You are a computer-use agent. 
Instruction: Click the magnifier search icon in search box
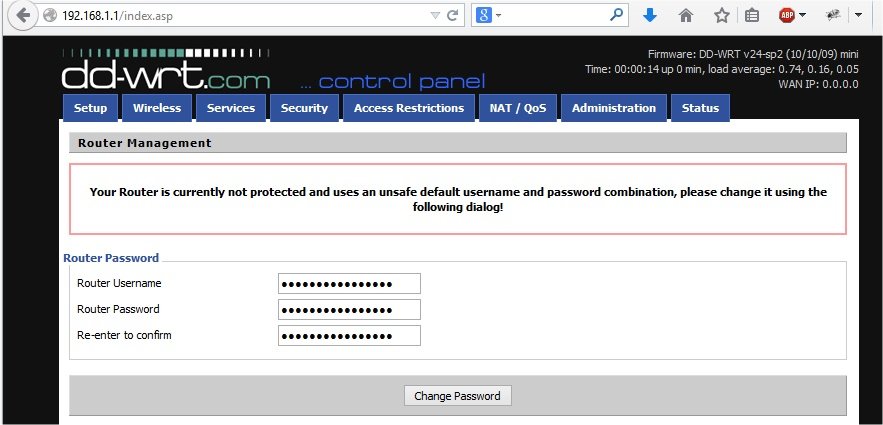click(x=616, y=16)
